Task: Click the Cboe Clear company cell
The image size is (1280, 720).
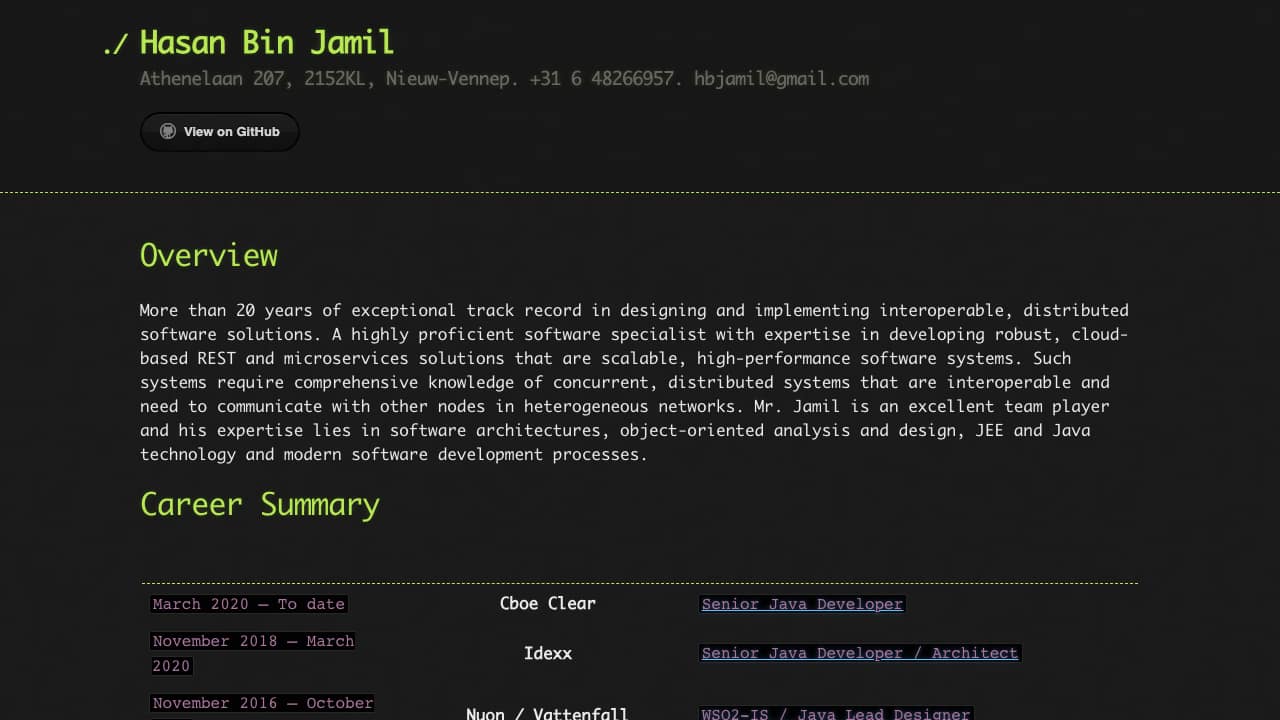Action: pyautogui.click(x=548, y=603)
